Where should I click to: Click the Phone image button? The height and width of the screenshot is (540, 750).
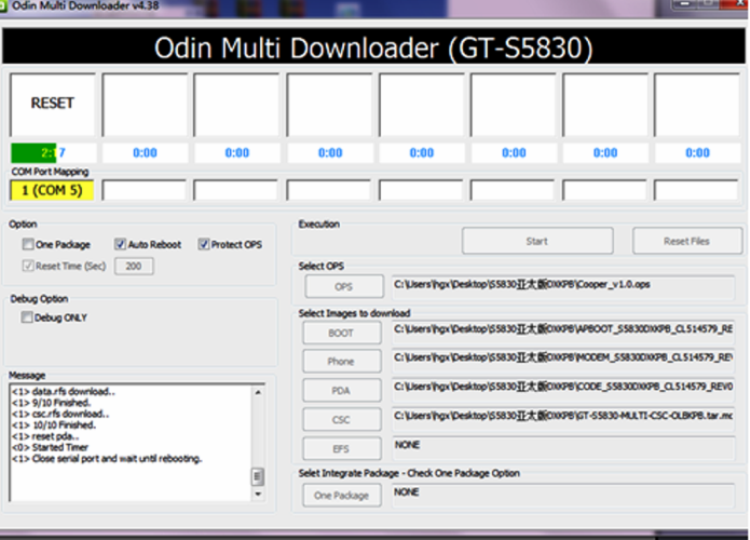pos(342,362)
